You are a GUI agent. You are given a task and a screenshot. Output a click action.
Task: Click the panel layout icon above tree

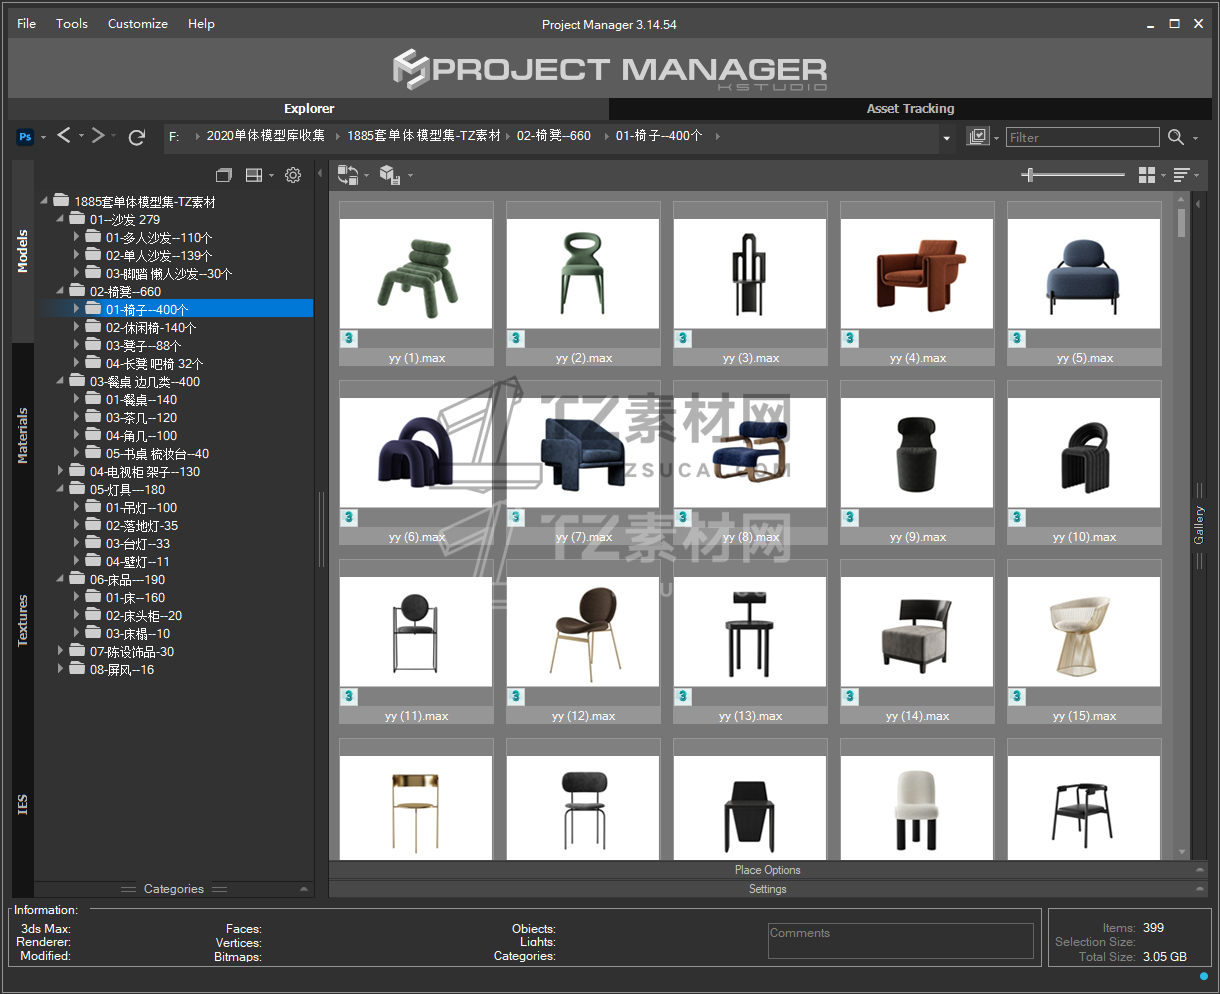click(x=254, y=175)
